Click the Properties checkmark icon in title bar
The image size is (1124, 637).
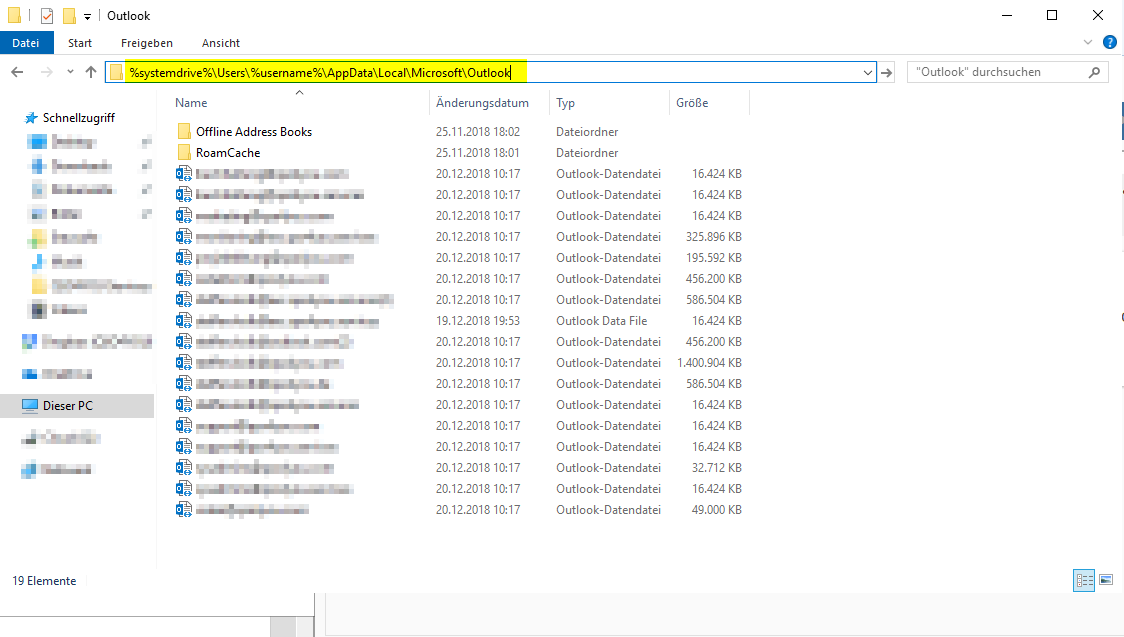click(x=47, y=16)
